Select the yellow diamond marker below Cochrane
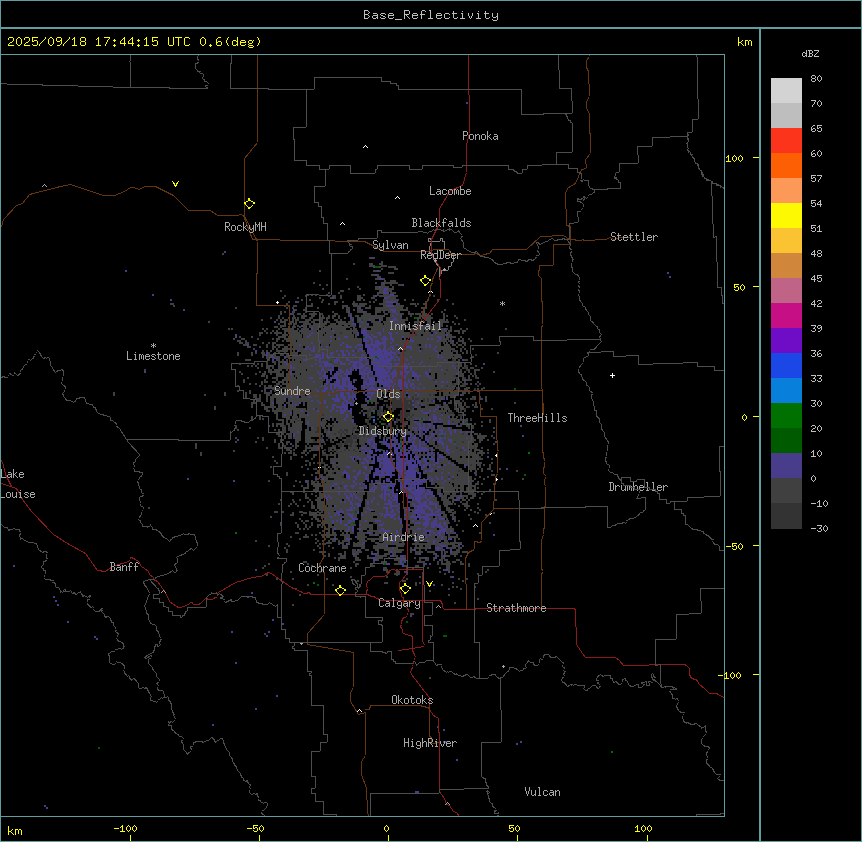 pyautogui.click(x=340, y=590)
